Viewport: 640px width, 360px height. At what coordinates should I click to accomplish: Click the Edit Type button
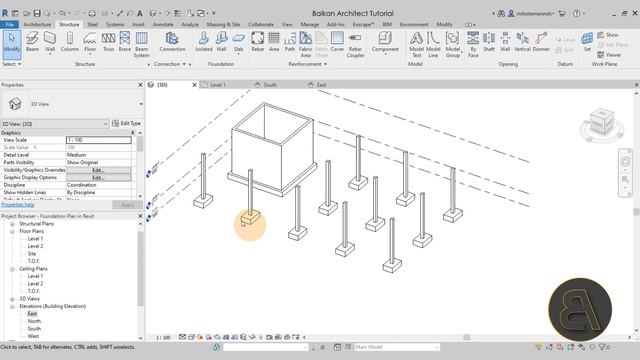click(127, 123)
